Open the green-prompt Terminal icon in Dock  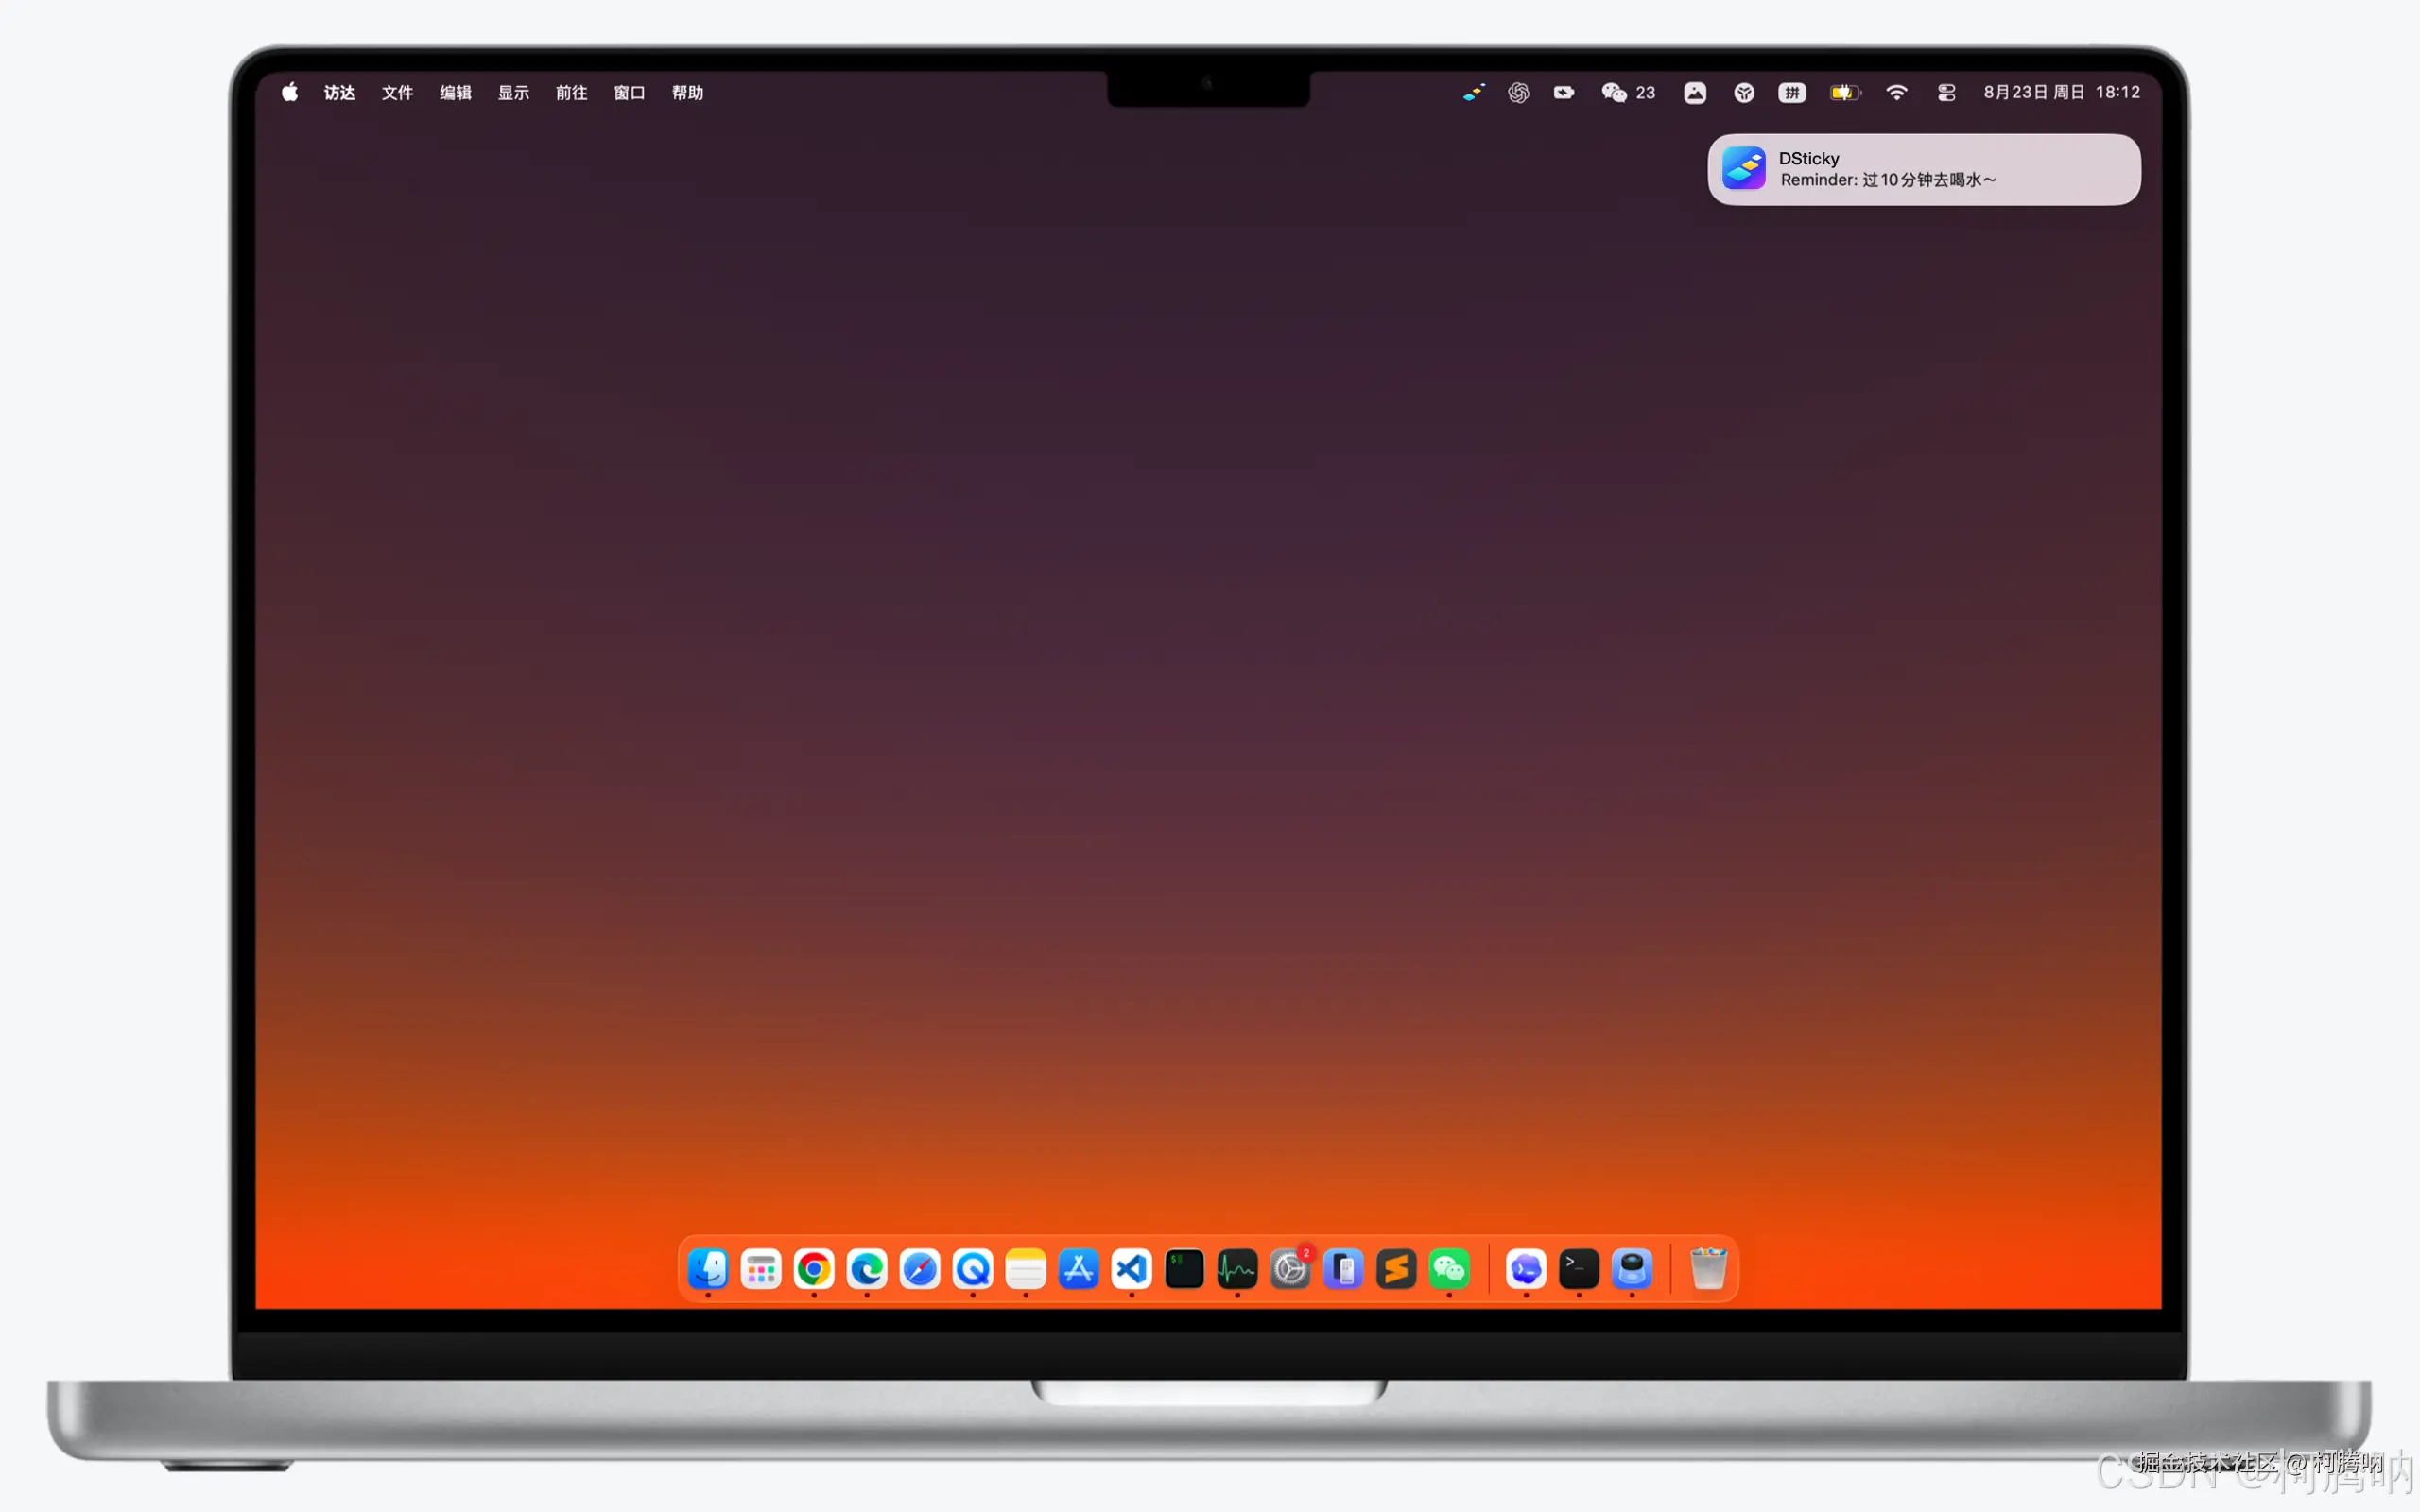(x=1185, y=1269)
